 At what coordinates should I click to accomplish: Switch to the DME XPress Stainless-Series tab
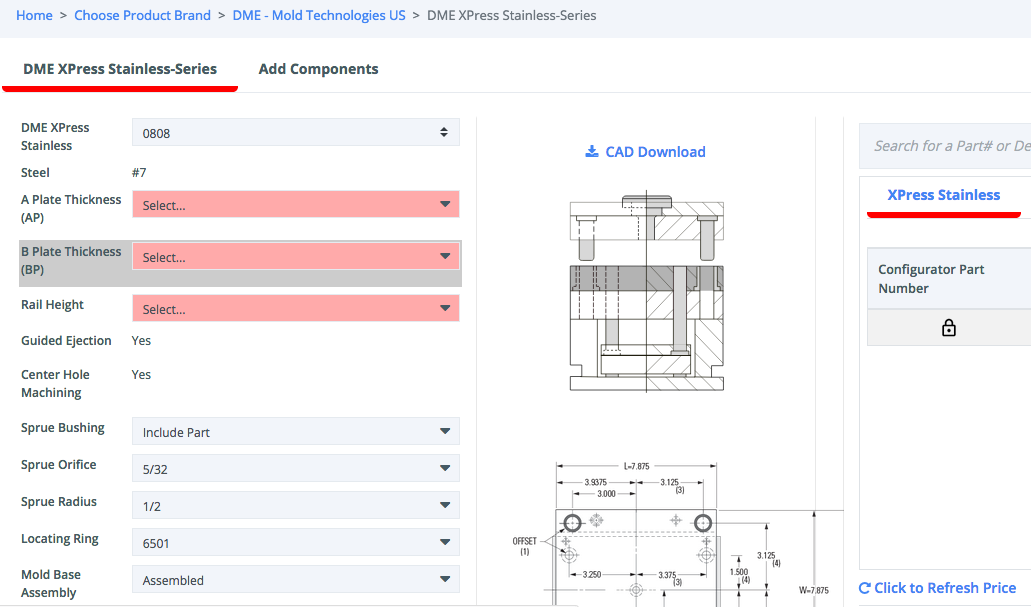click(x=120, y=69)
